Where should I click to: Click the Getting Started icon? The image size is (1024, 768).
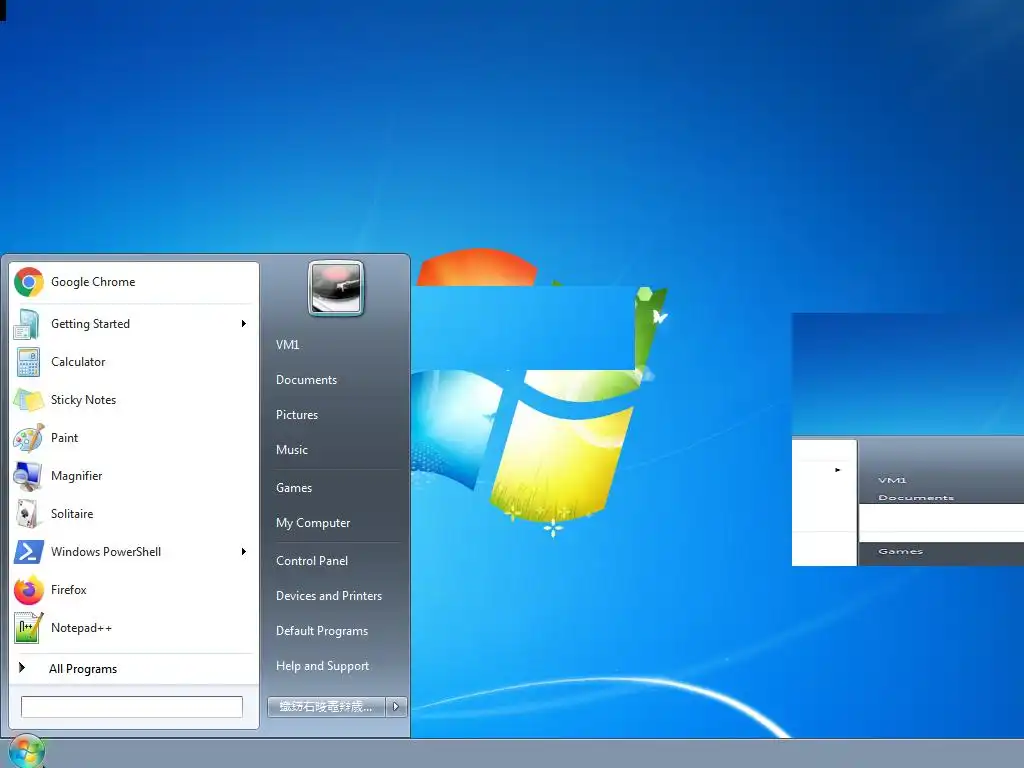[27, 324]
